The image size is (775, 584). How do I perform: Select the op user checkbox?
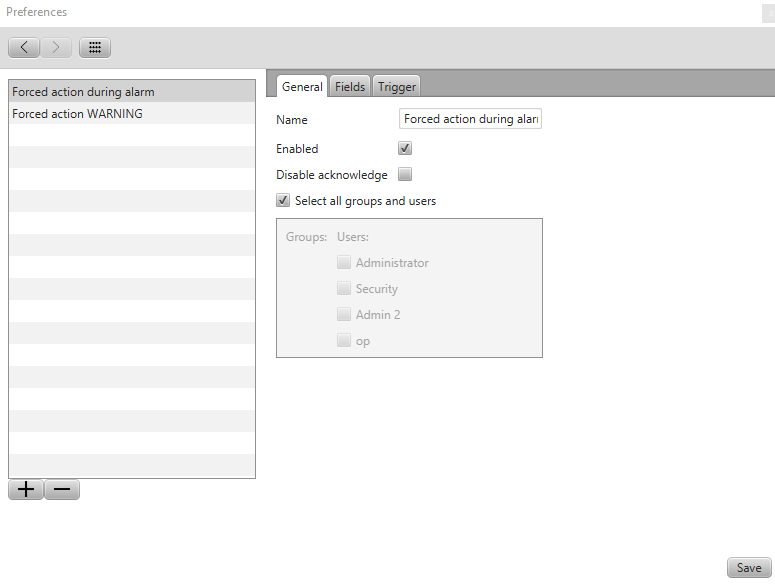click(344, 341)
